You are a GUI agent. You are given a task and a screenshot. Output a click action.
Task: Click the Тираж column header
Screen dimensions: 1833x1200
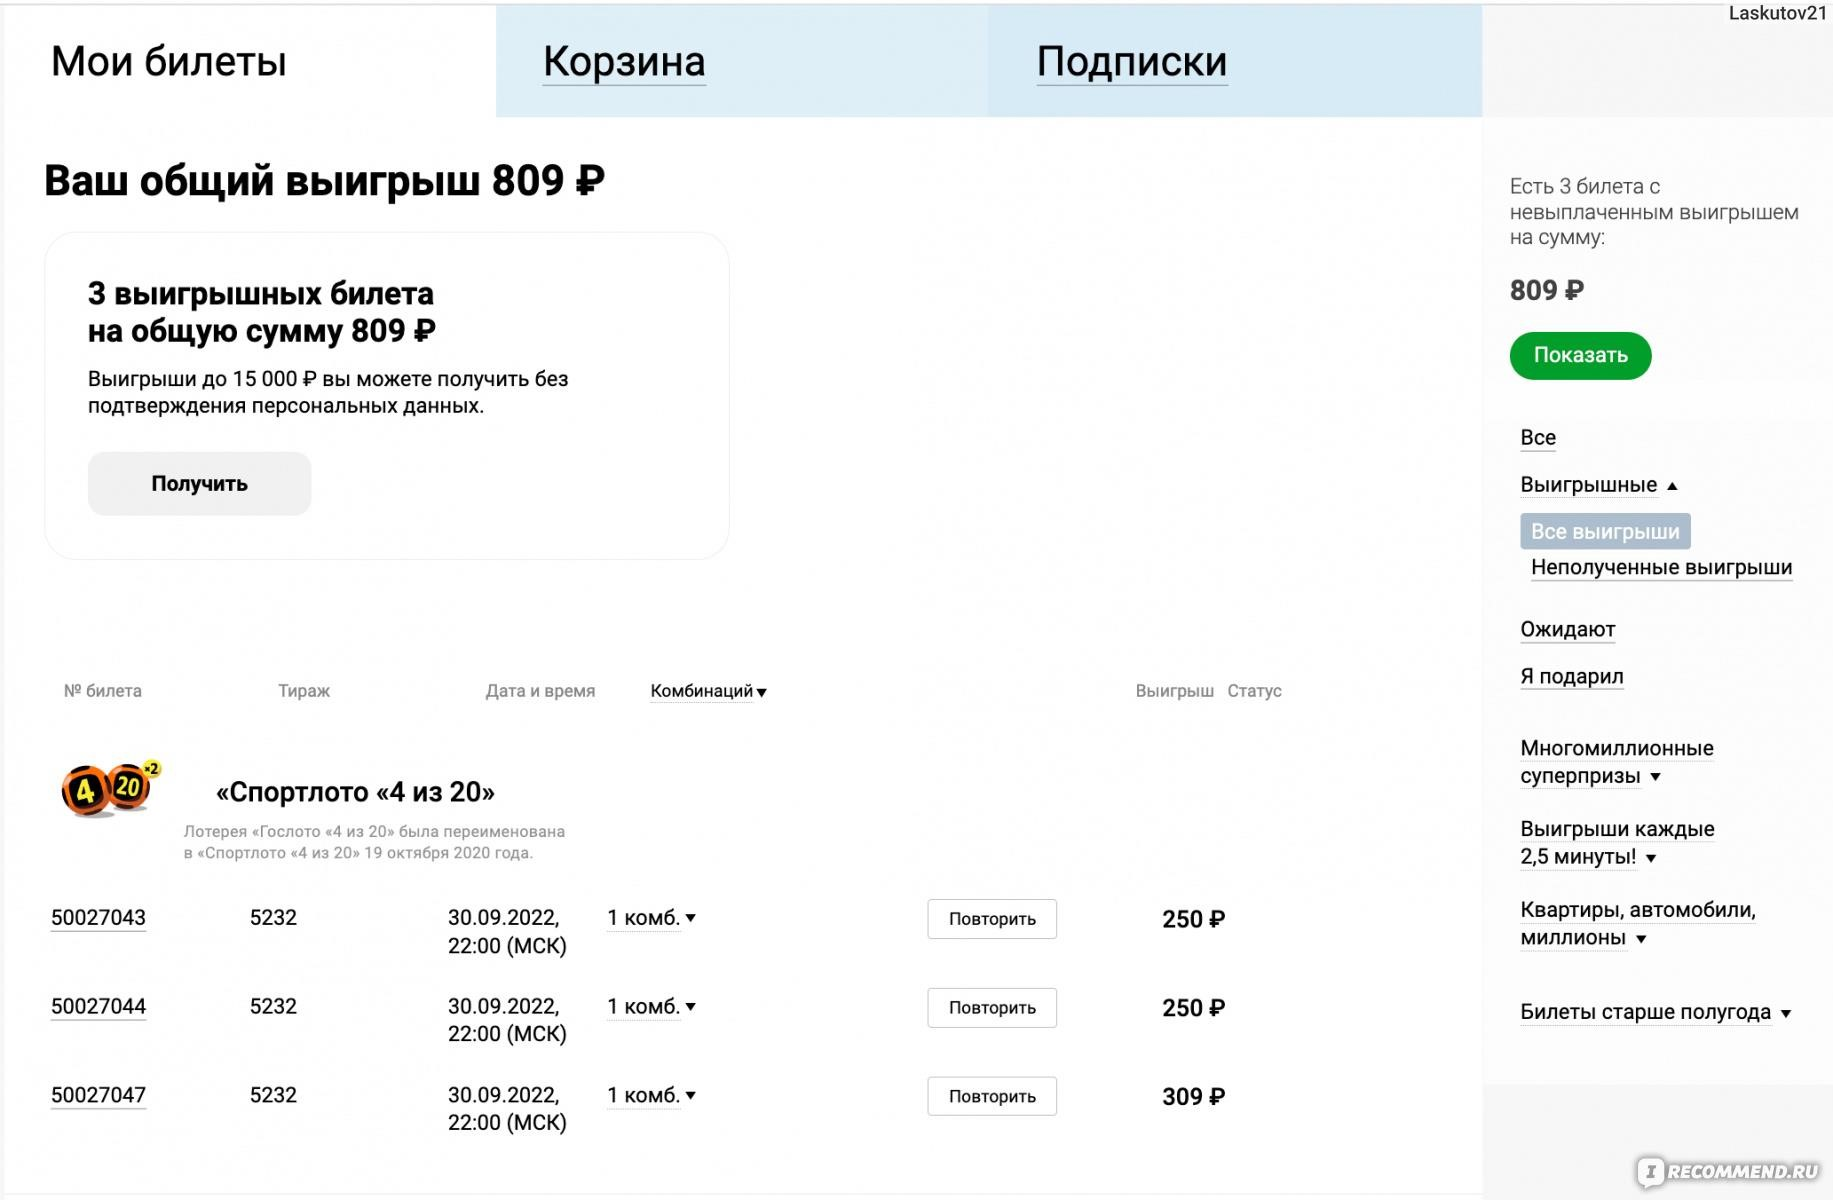[x=304, y=691]
